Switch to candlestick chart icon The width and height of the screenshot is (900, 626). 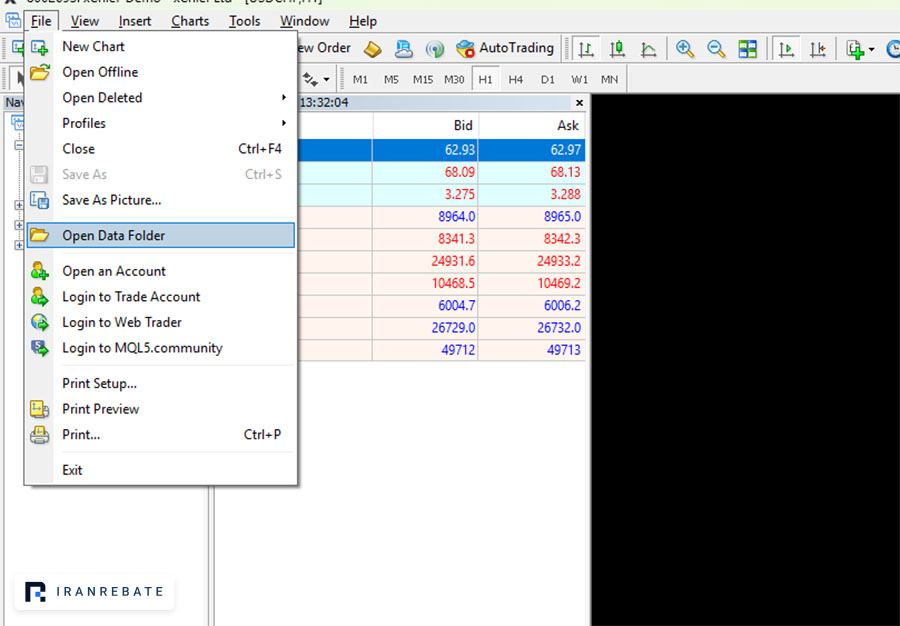[x=618, y=49]
